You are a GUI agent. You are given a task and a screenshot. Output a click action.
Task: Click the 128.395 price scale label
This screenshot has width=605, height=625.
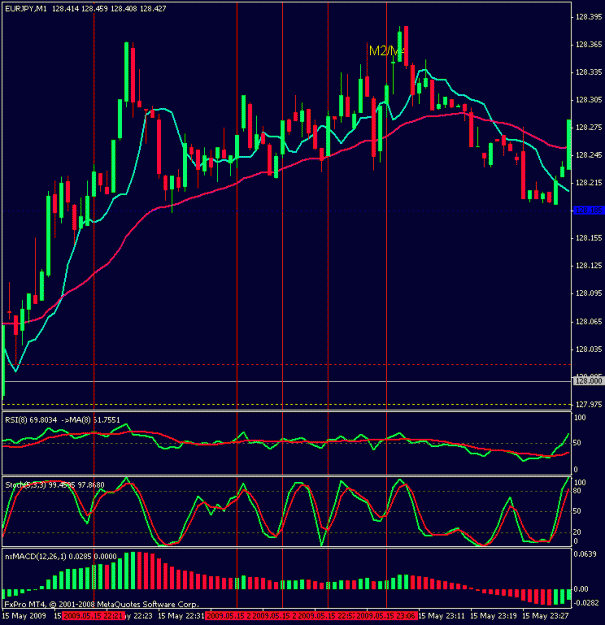click(588, 17)
